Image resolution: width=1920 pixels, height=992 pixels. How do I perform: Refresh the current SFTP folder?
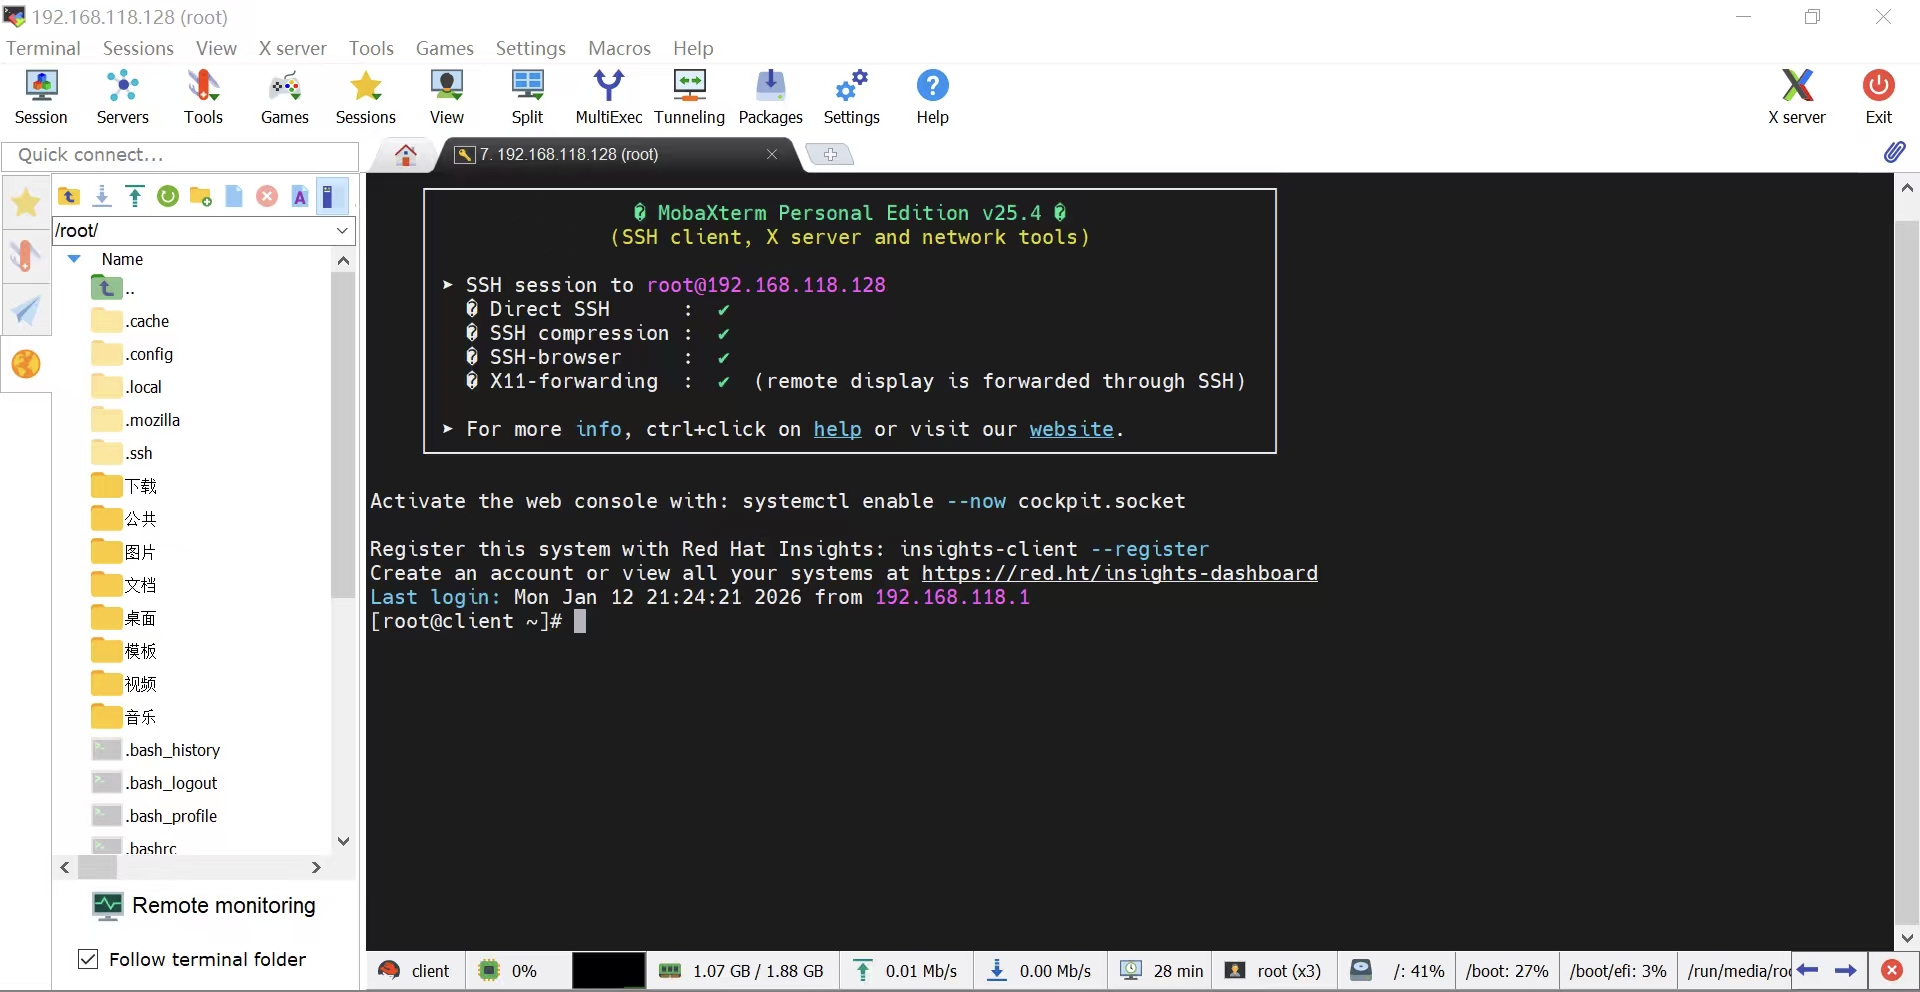[x=167, y=196]
